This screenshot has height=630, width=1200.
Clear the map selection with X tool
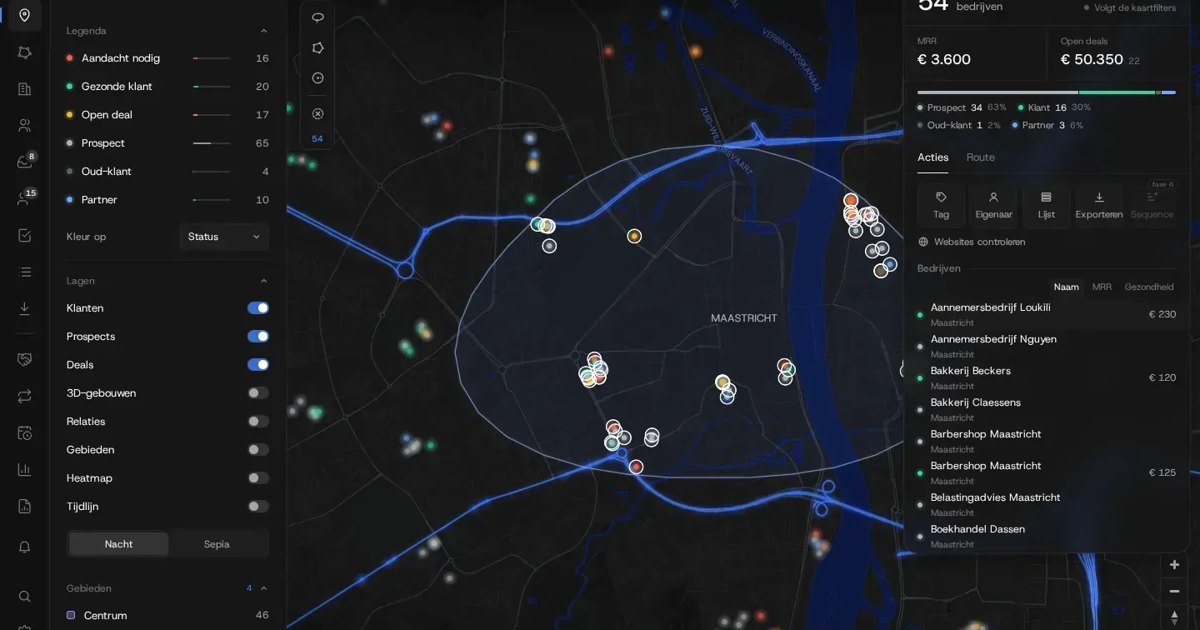pyautogui.click(x=318, y=114)
